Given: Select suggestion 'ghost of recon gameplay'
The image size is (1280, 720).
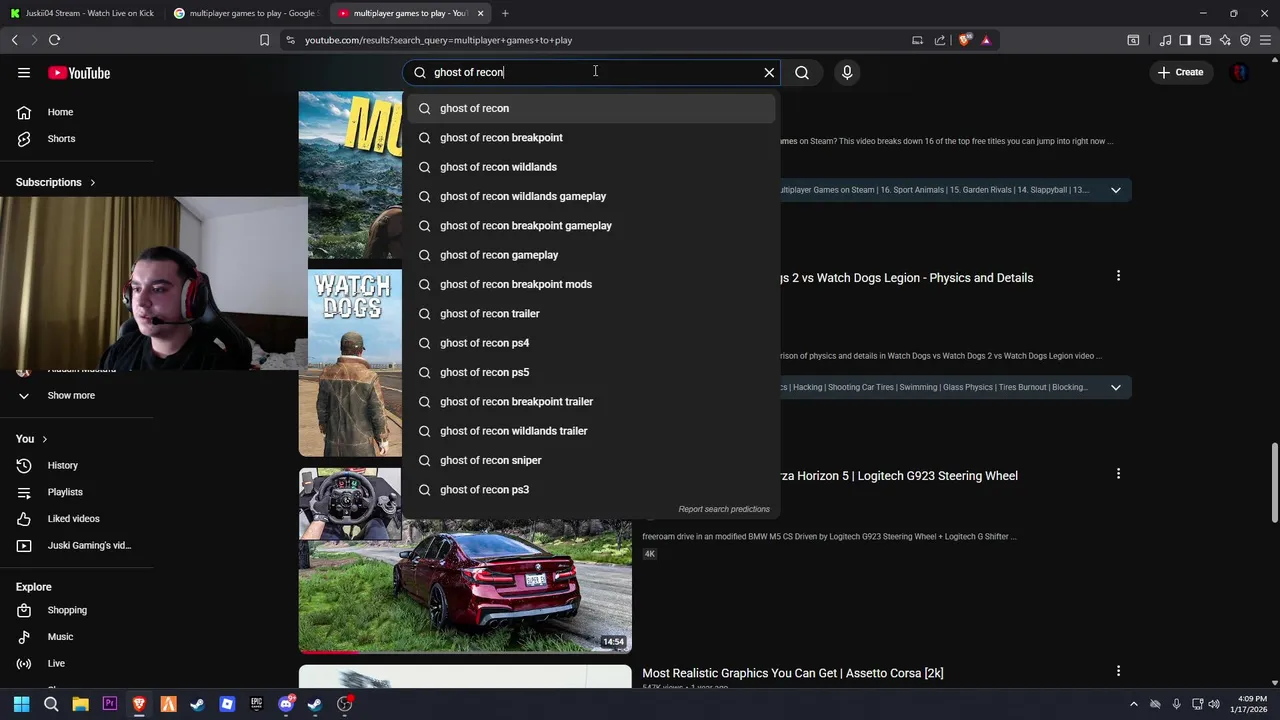Looking at the screenshot, I should click(590, 255).
